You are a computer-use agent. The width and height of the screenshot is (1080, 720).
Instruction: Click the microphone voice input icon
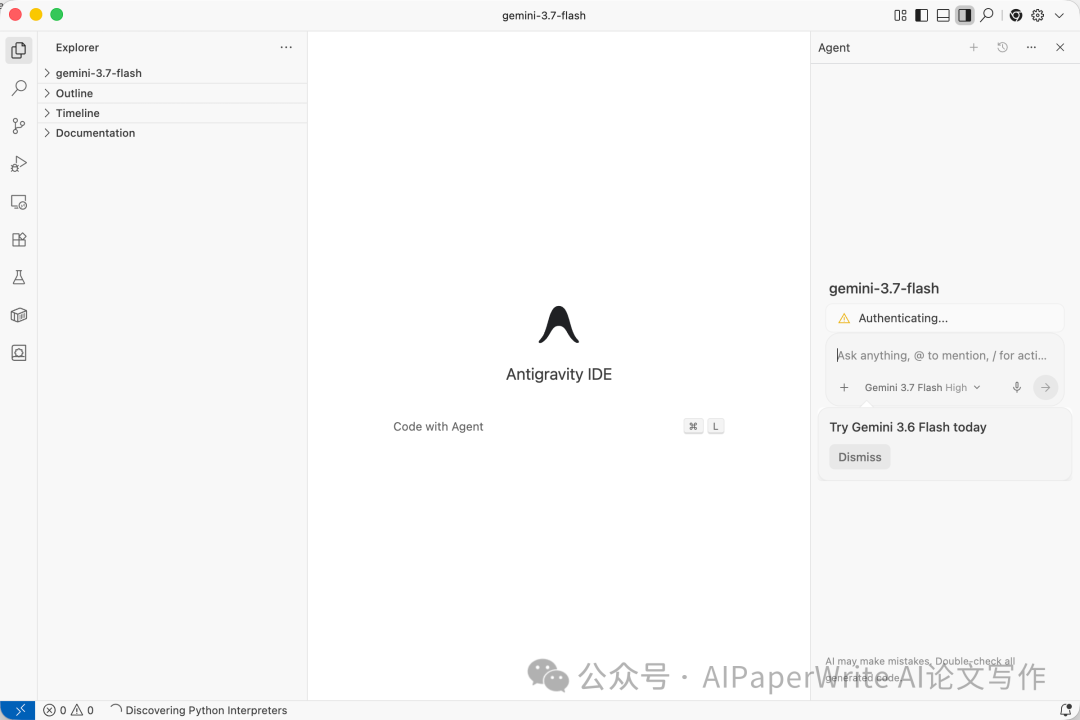point(1017,387)
